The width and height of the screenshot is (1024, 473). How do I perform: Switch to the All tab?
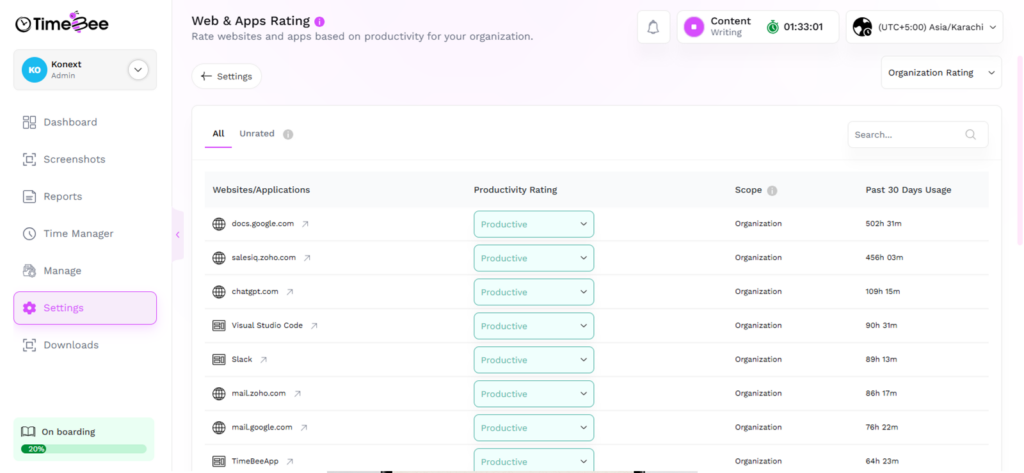[218, 134]
